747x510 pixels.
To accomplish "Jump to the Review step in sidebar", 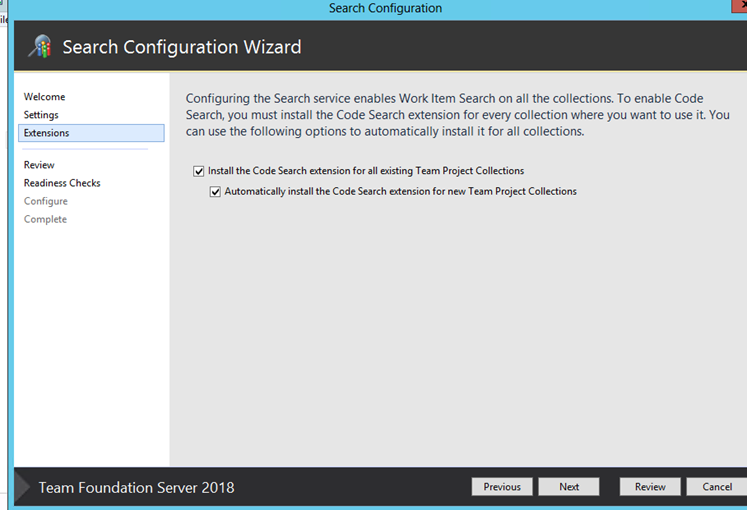I will [39, 165].
